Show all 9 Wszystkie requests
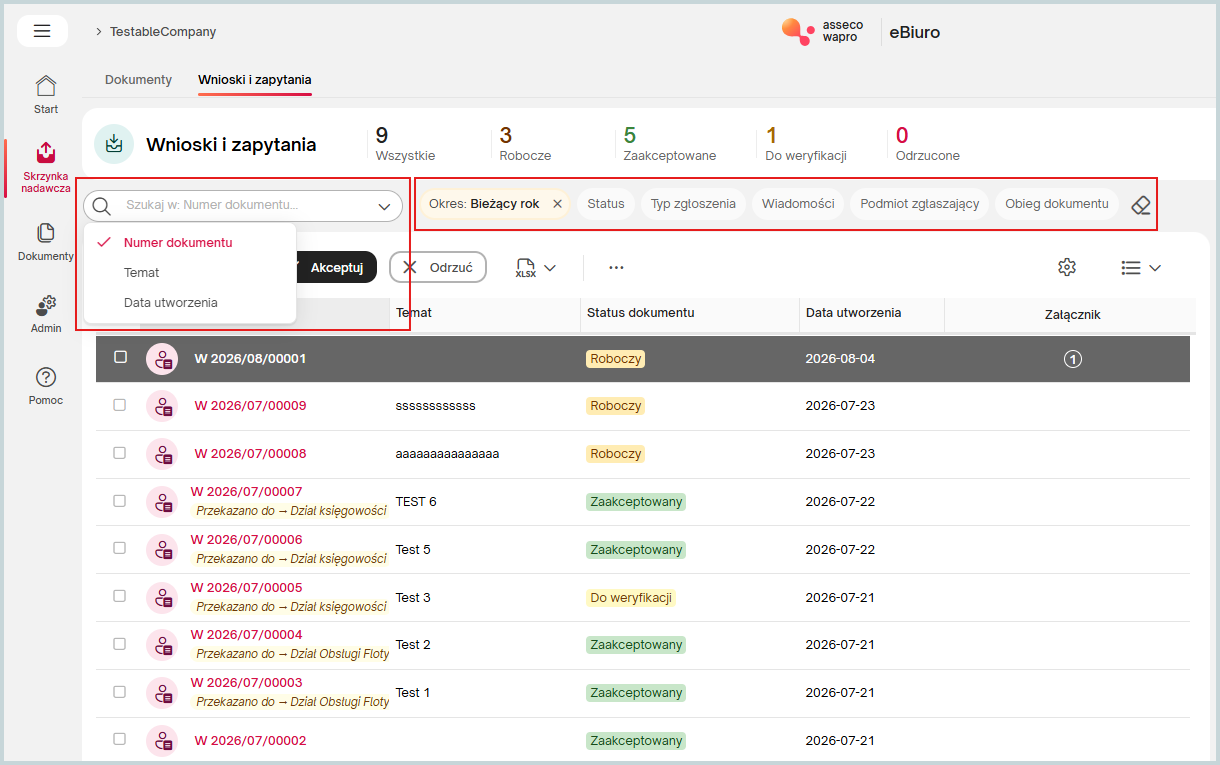This screenshot has width=1220, height=765. point(405,144)
